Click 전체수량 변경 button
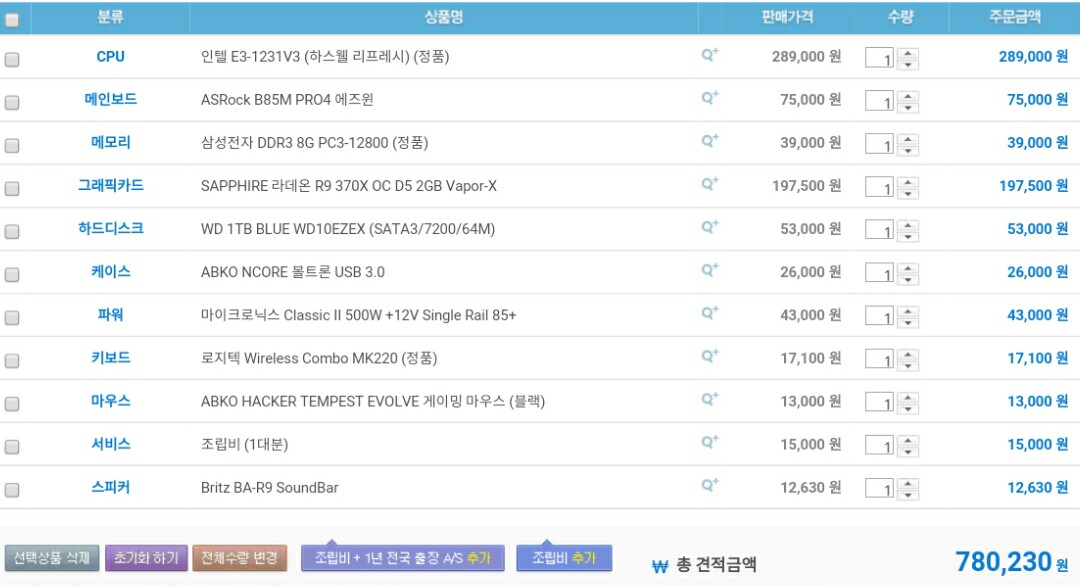Image resolution: width=1080 pixels, height=587 pixels. coord(239,558)
